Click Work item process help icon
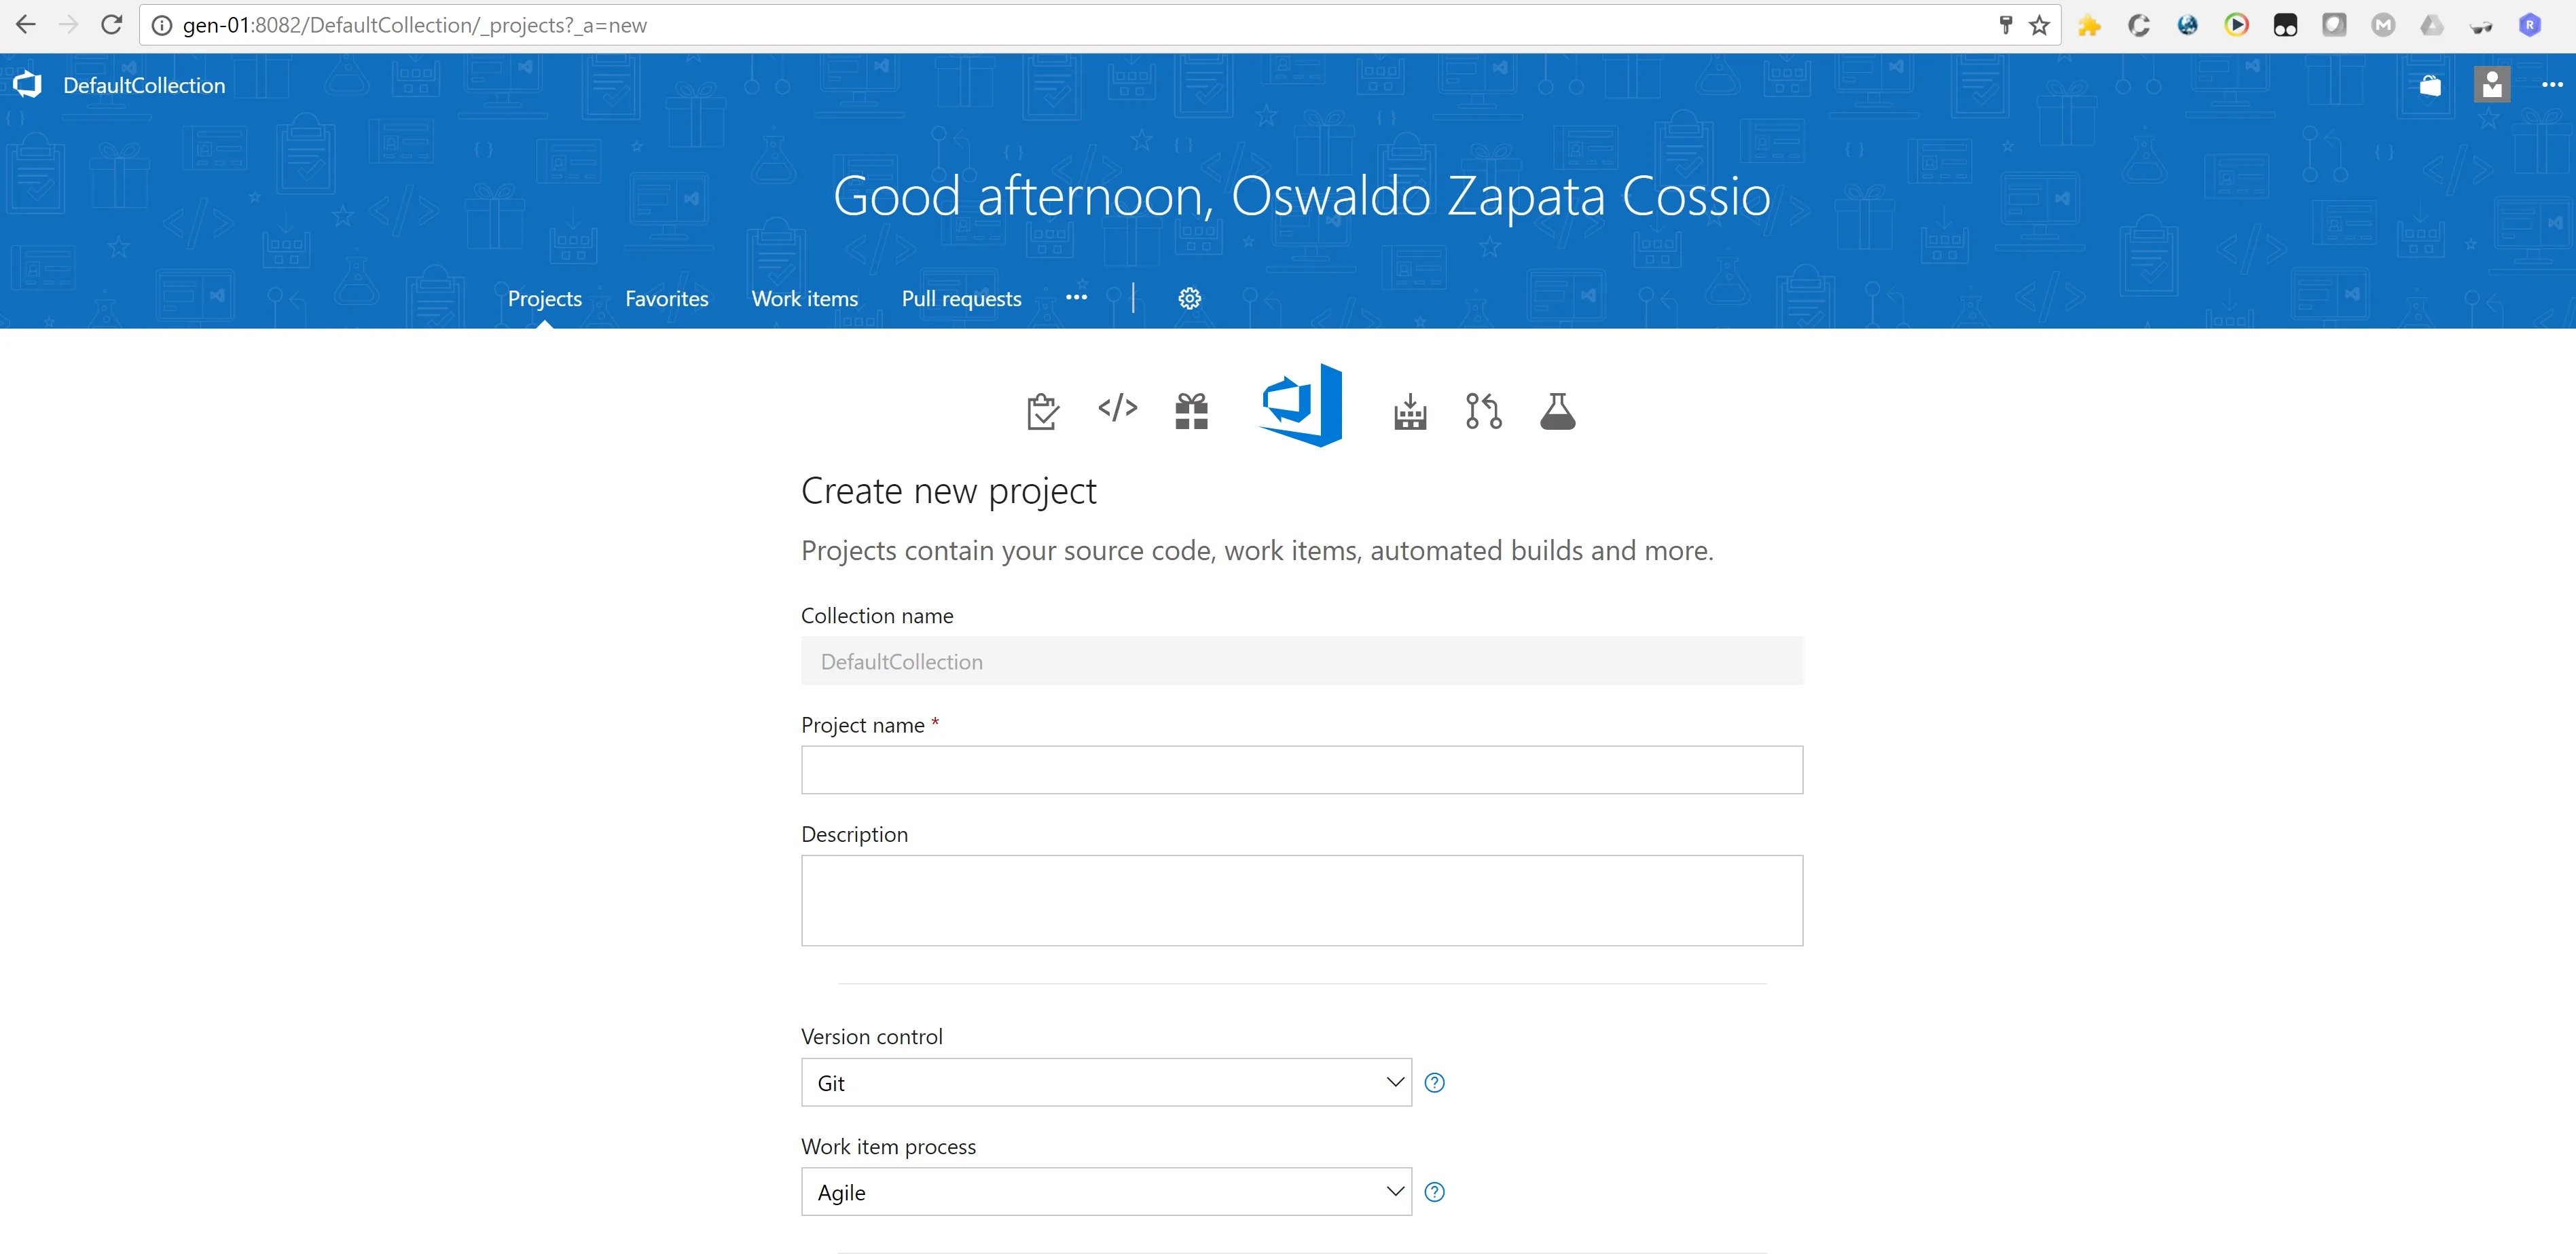Screen dimensions: 2576x1254 coord(1434,1191)
